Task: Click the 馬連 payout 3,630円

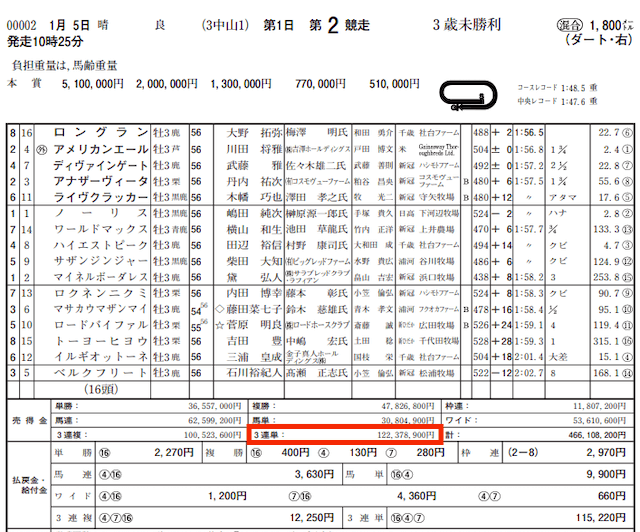Action: (x=314, y=474)
